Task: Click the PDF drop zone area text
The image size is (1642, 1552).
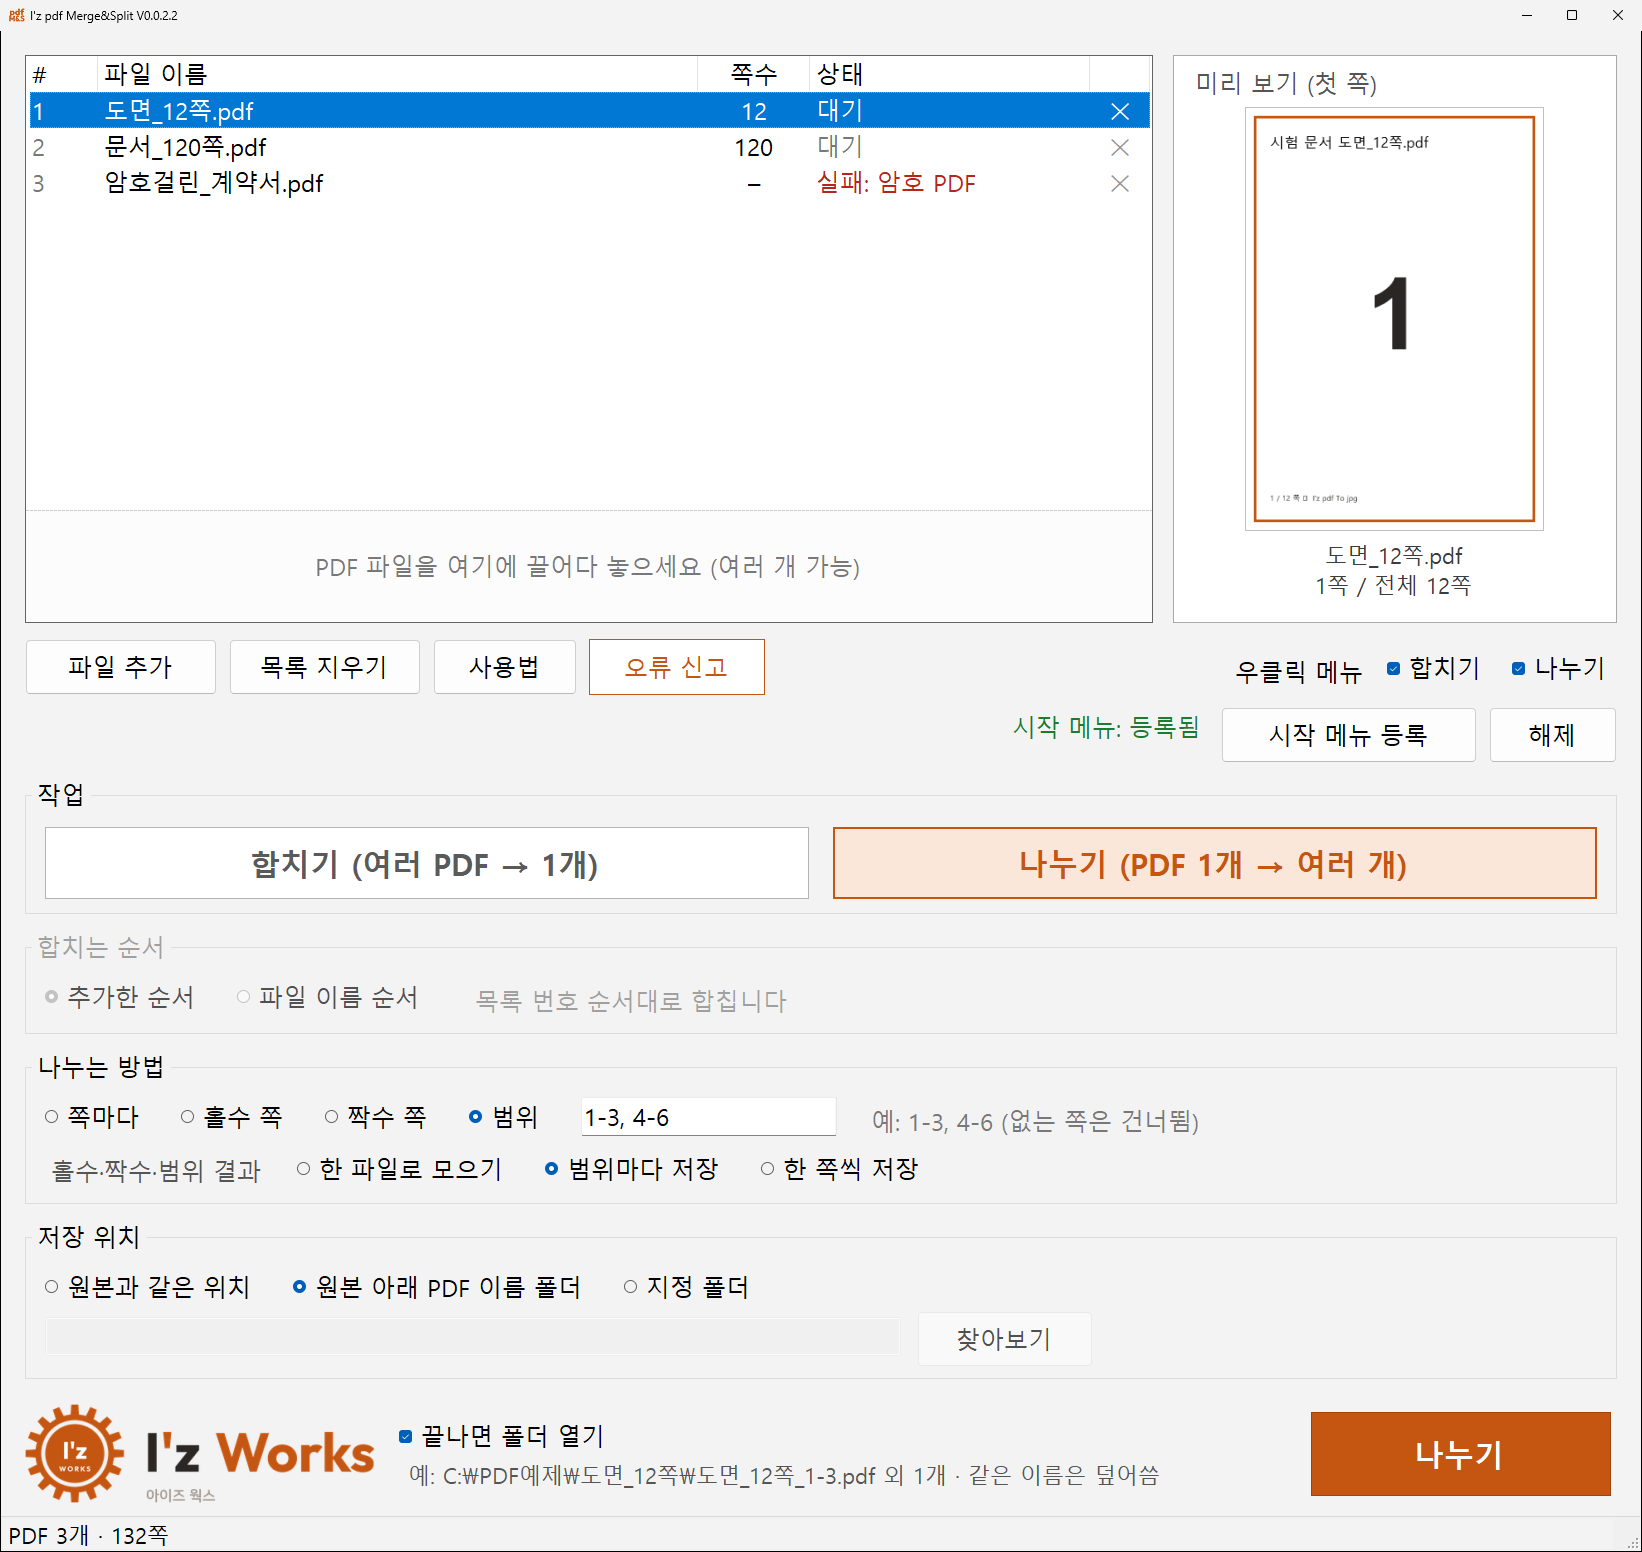Action: point(588,567)
